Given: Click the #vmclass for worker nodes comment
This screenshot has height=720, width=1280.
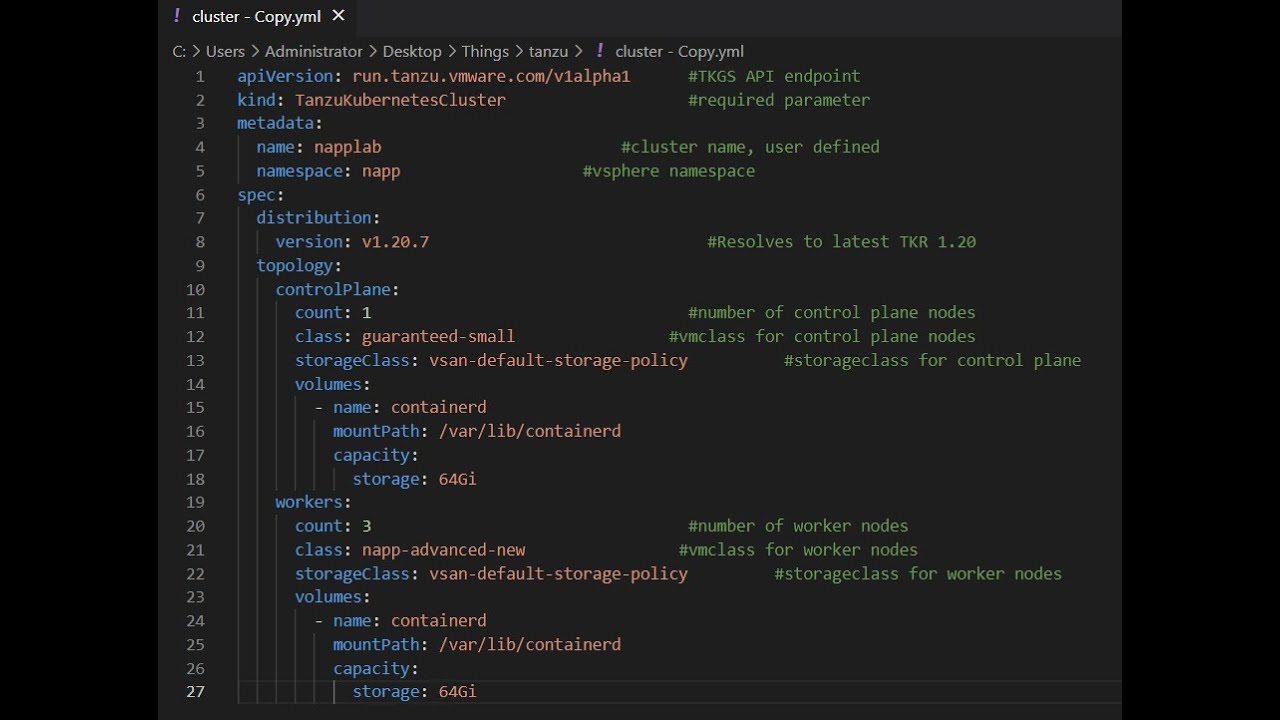Looking at the screenshot, I should coord(798,550).
